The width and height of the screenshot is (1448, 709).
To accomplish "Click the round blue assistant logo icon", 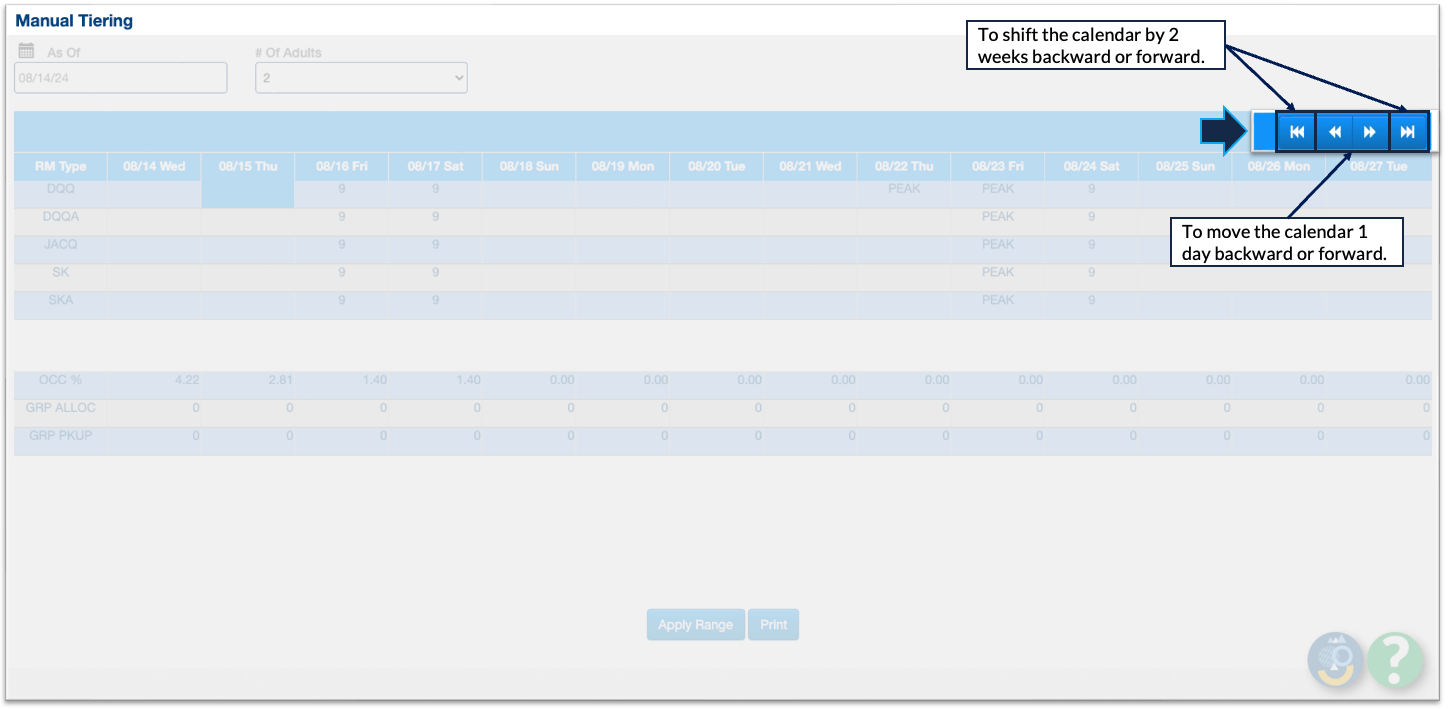I will (x=1335, y=659).
